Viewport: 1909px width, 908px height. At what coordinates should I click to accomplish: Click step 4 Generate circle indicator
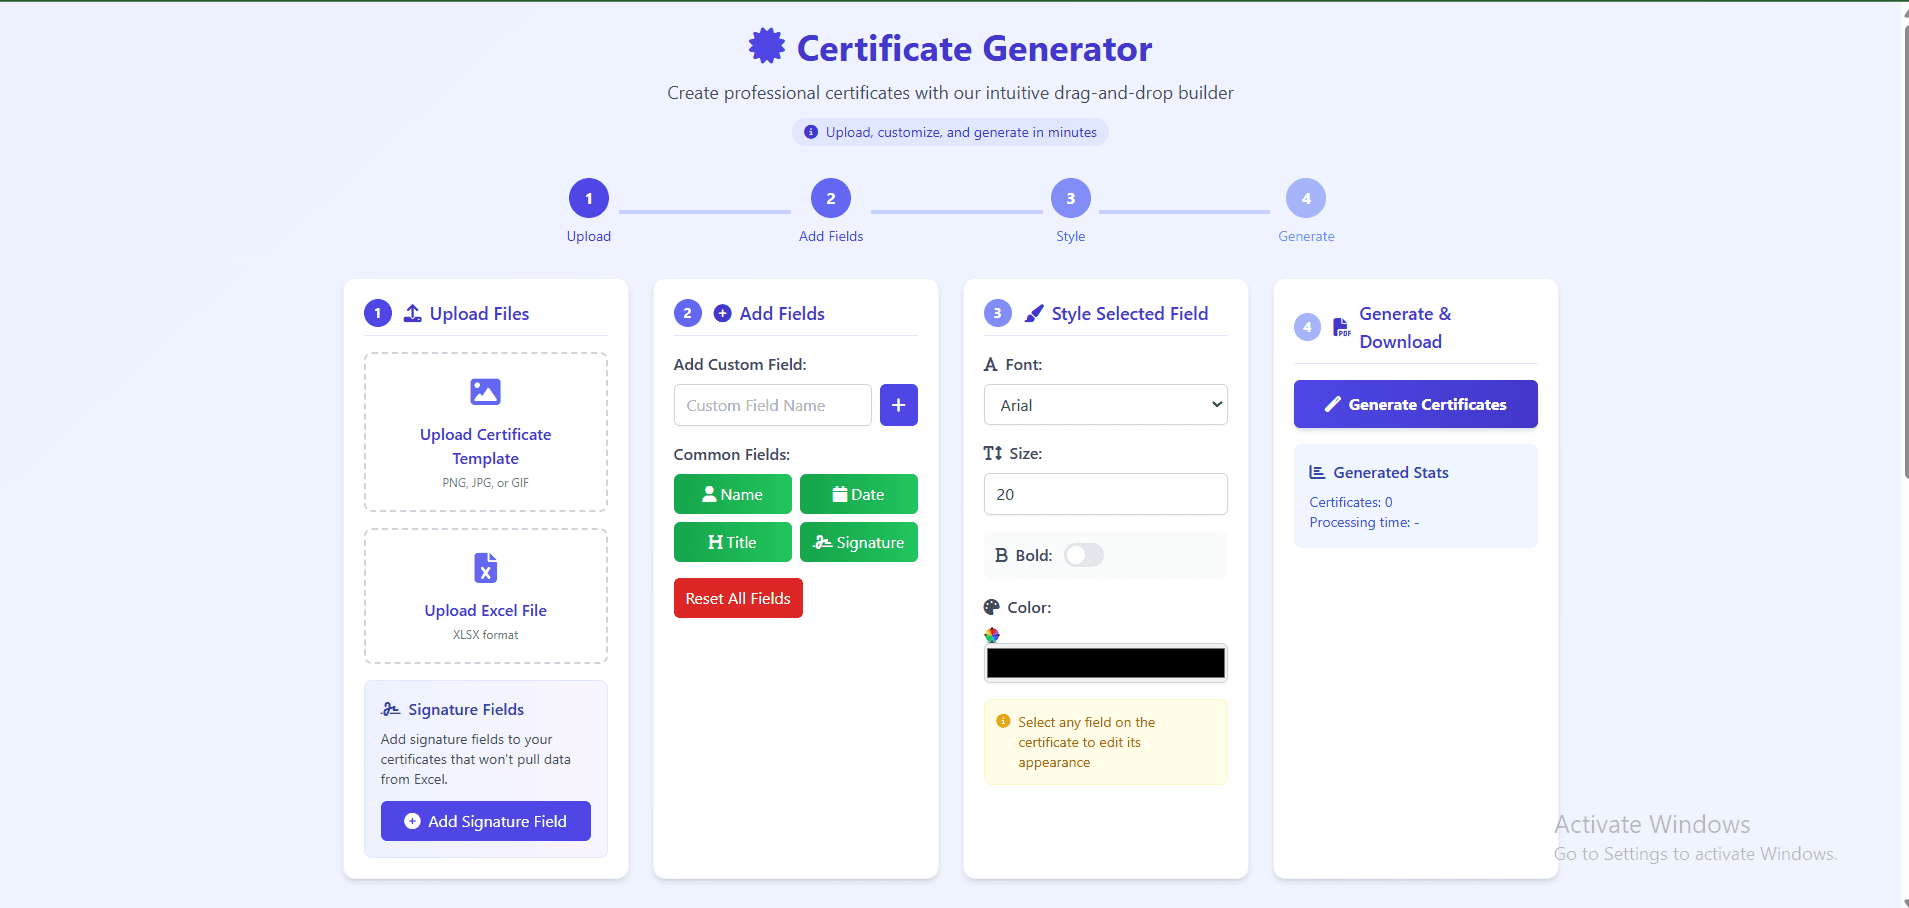(x=1306, y=197)
